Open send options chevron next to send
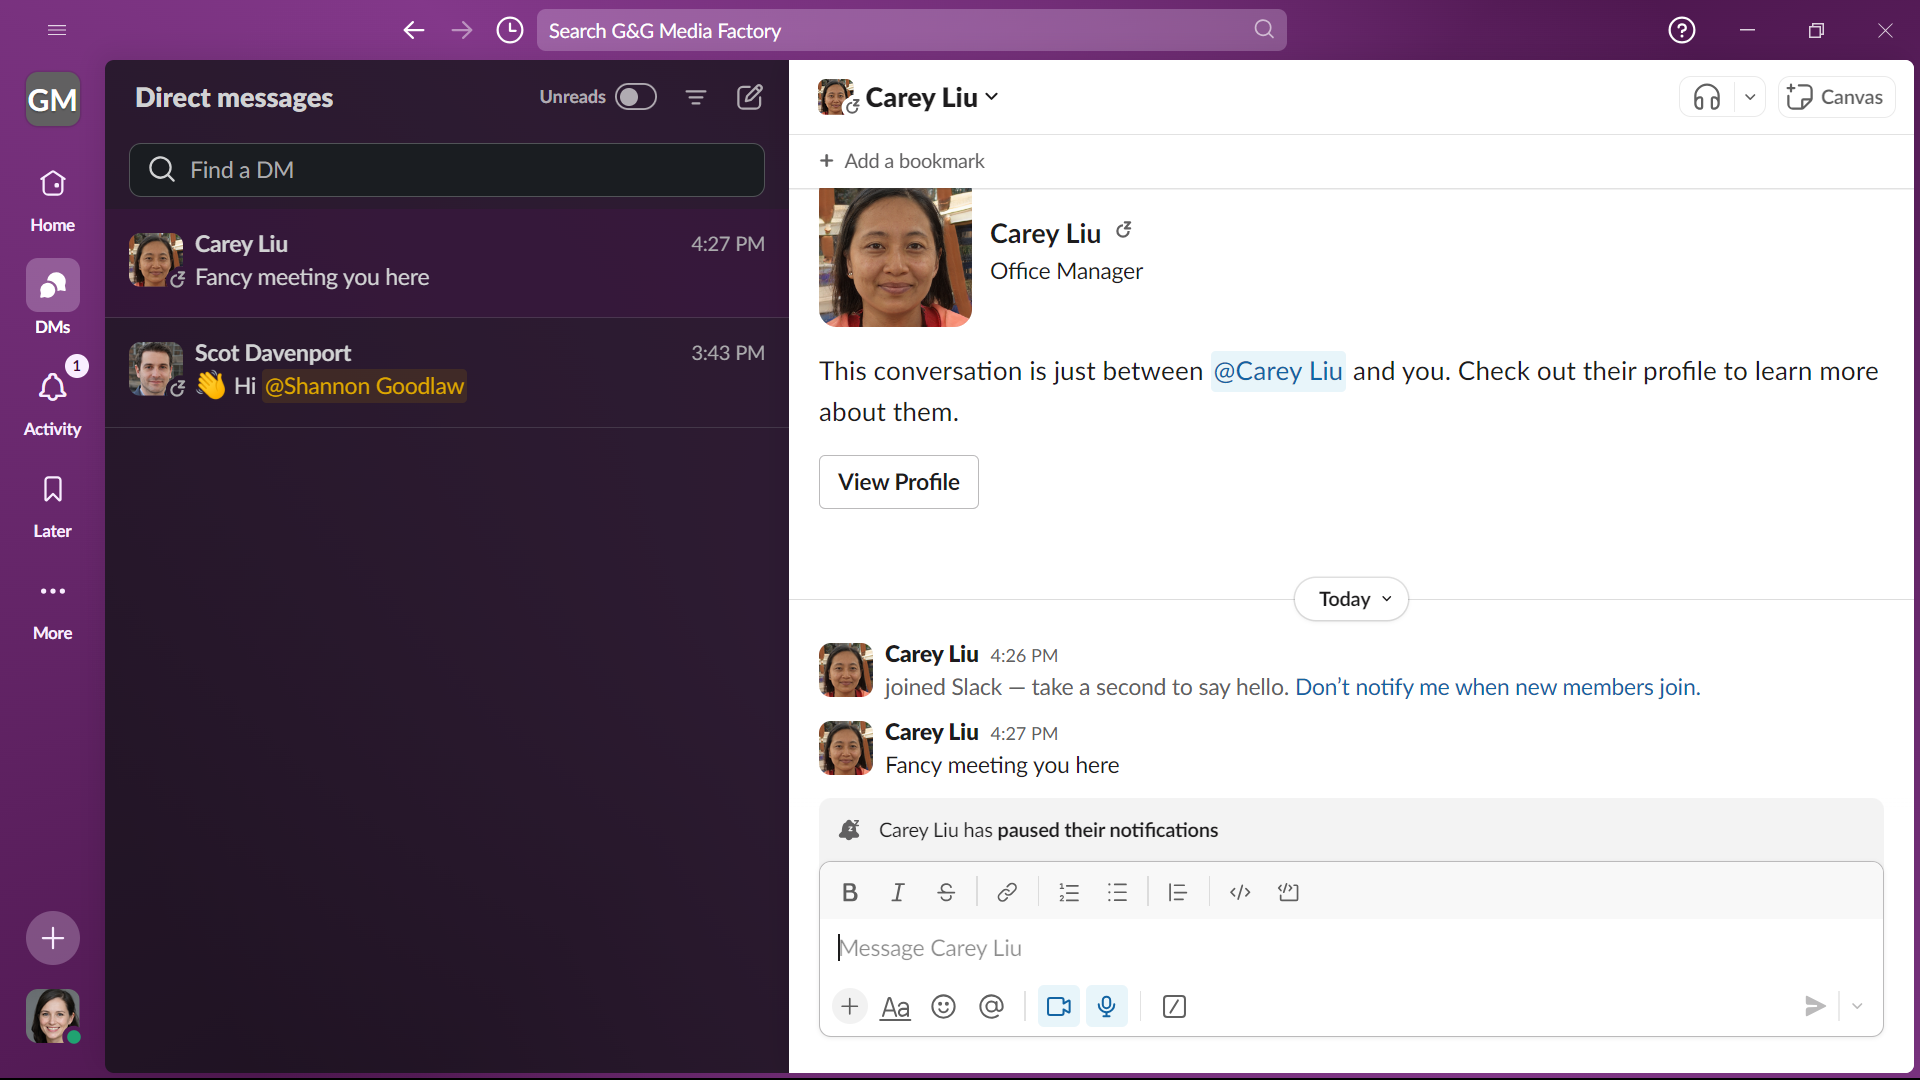This screenshot has height=1080, width=1920. [1857, 1006]
